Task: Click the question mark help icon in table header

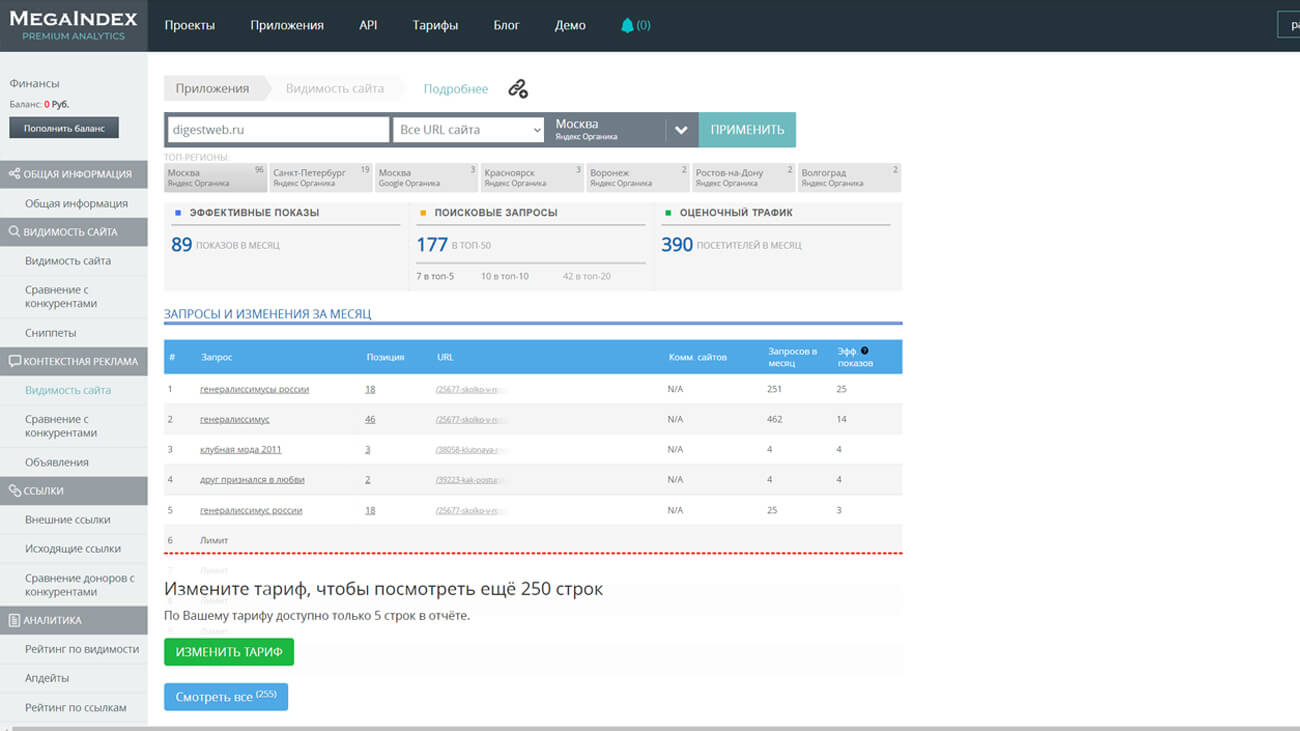Action: coord(865,351)
